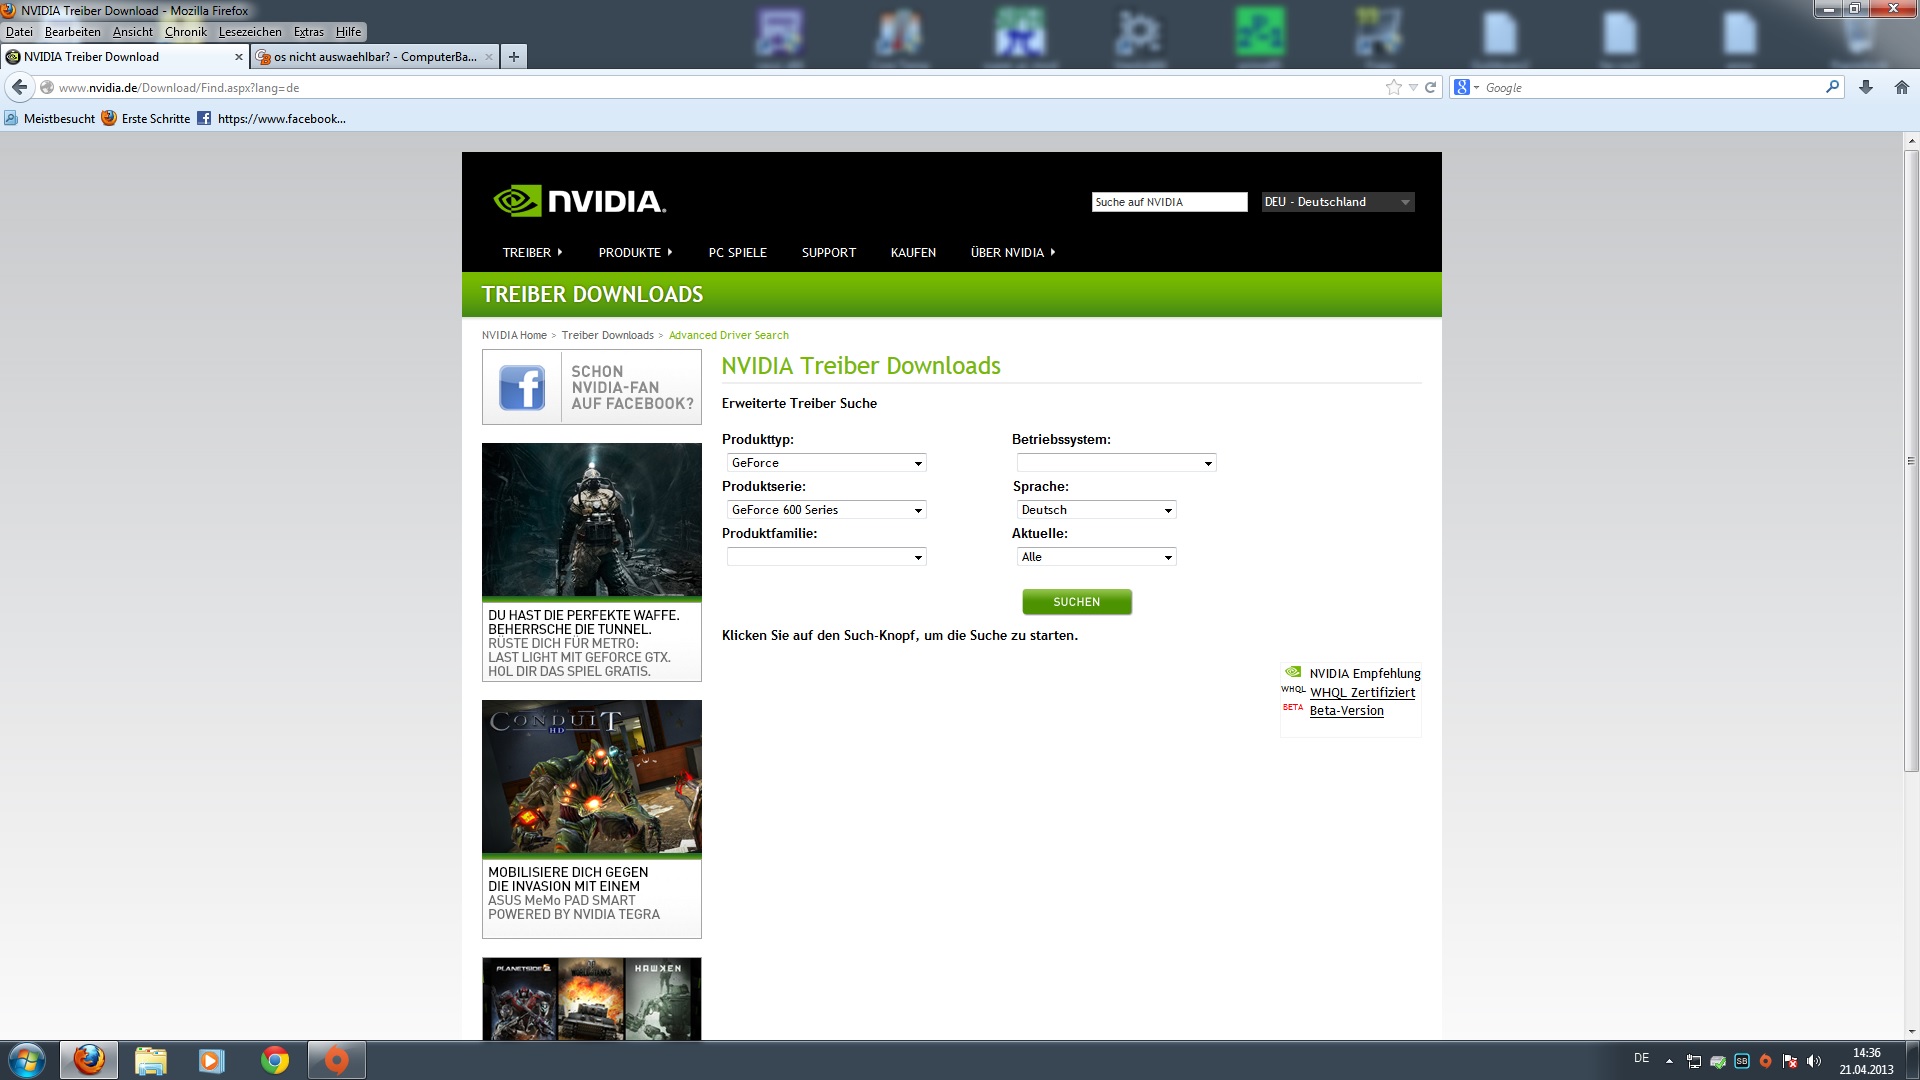Open the Produkttyp dropdown showing GeForce

(826, 463)
